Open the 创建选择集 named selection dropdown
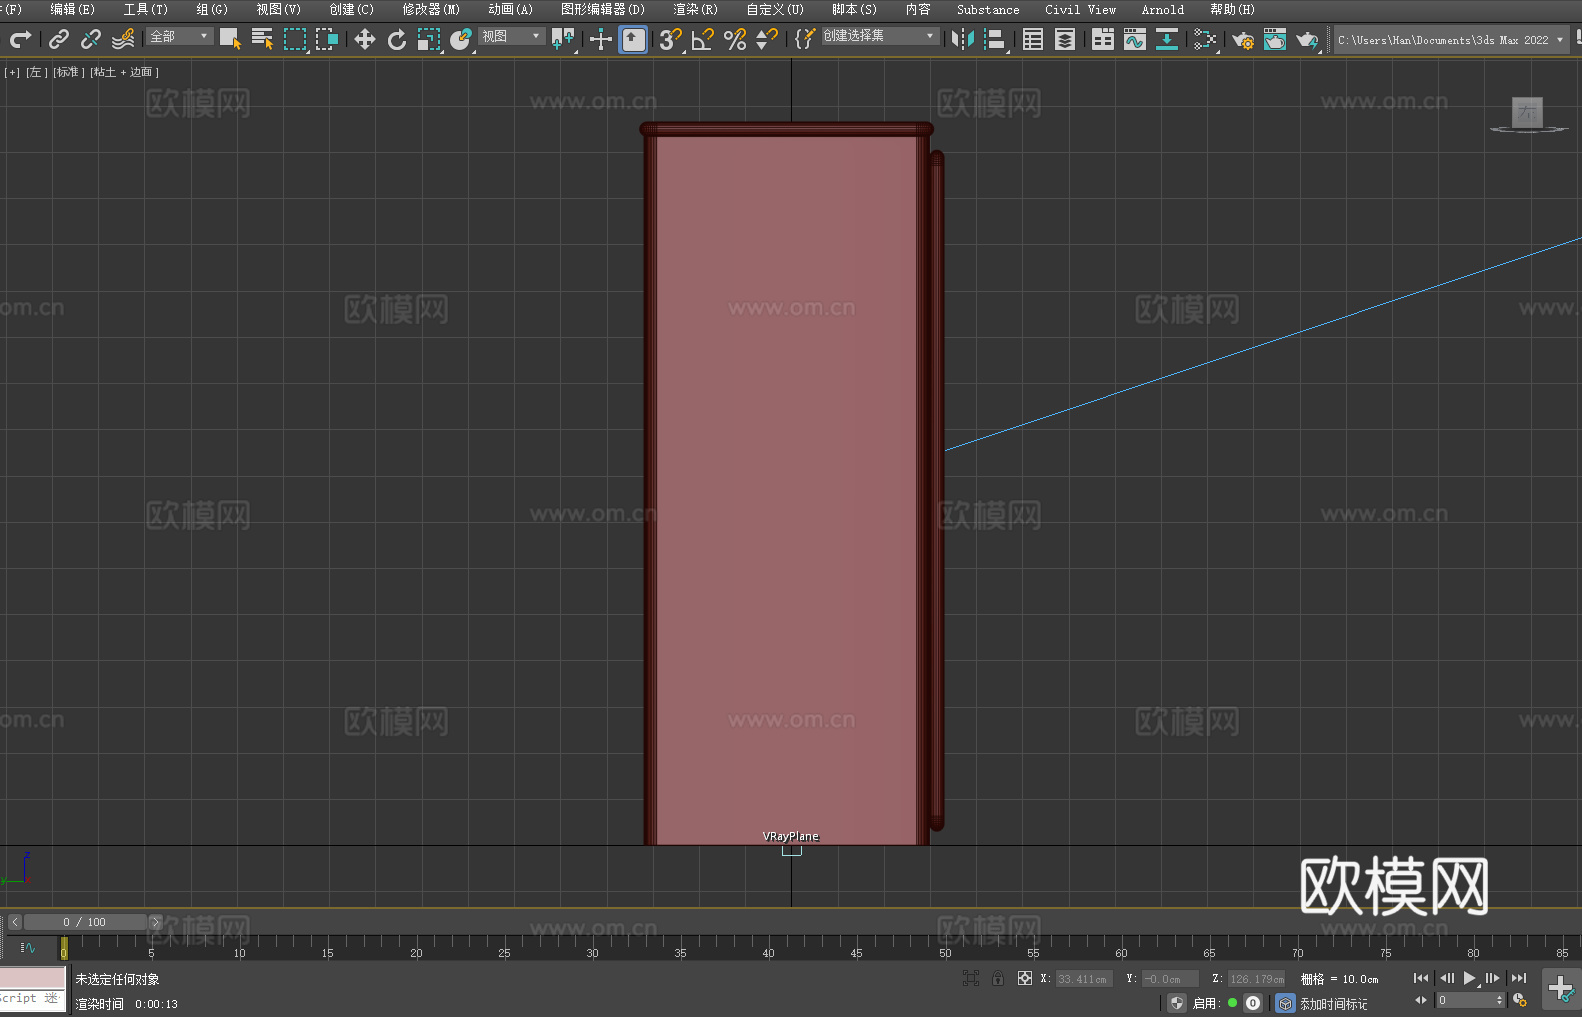 tap(880, 36)
